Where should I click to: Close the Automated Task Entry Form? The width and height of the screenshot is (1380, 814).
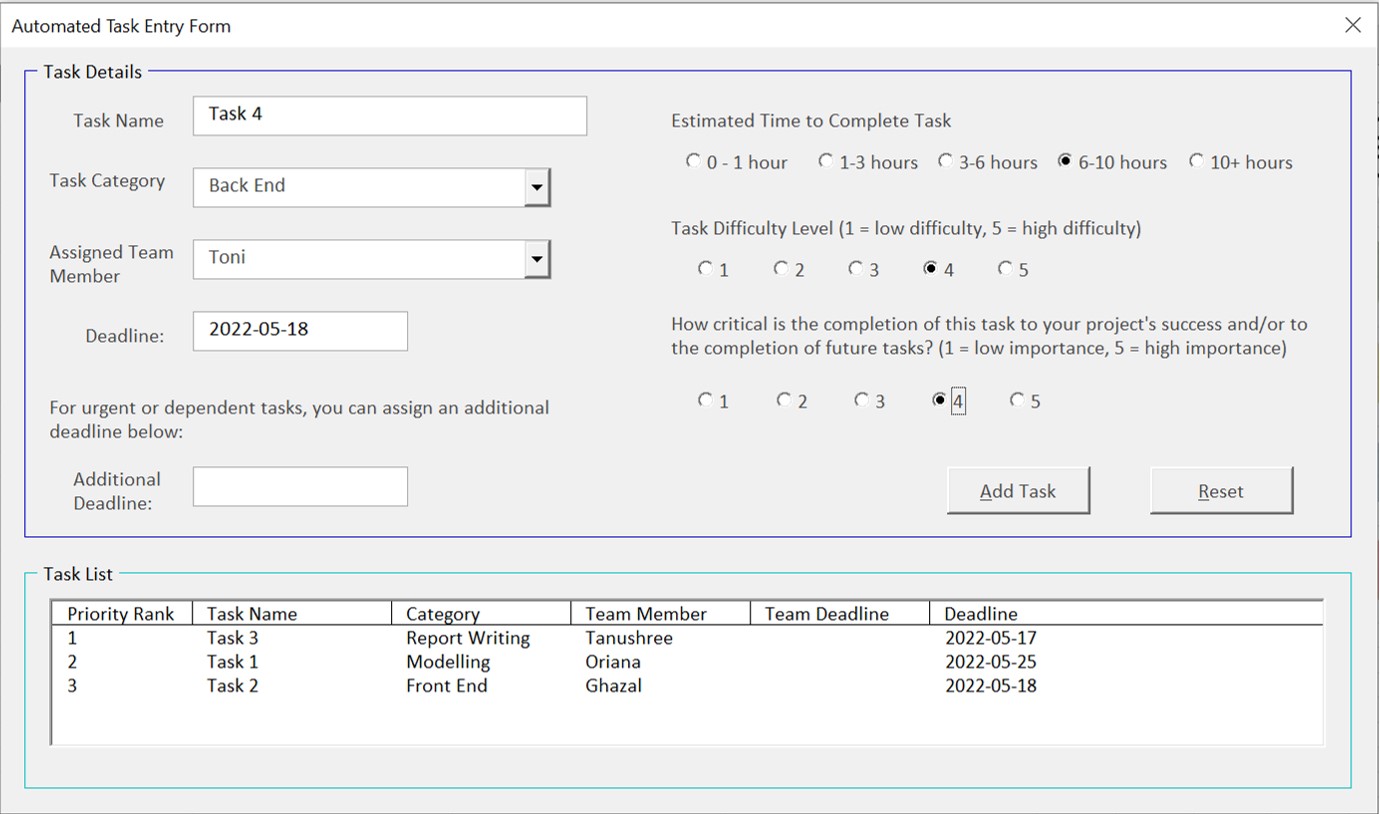(x=1353, y=25)
